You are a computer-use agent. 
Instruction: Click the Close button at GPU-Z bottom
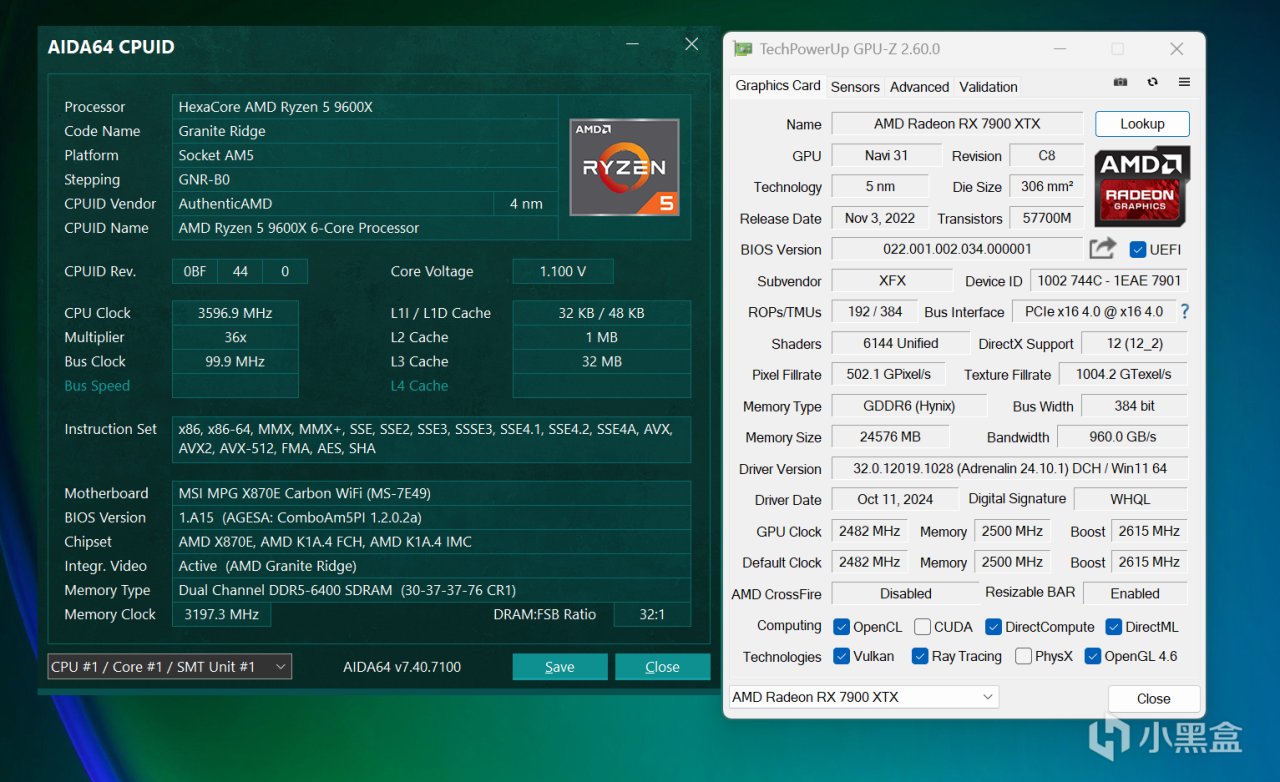pyautogui.click(x=1153, y=699)
